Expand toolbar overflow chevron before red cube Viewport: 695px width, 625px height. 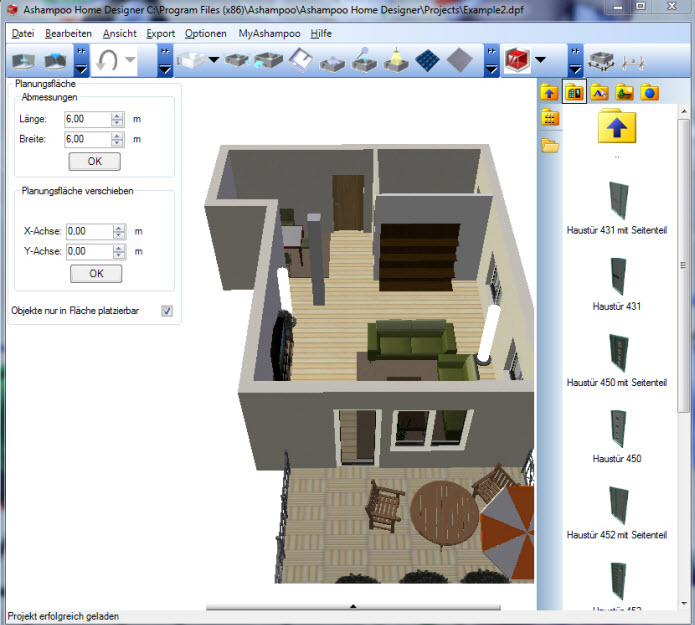tap(492, 61)
